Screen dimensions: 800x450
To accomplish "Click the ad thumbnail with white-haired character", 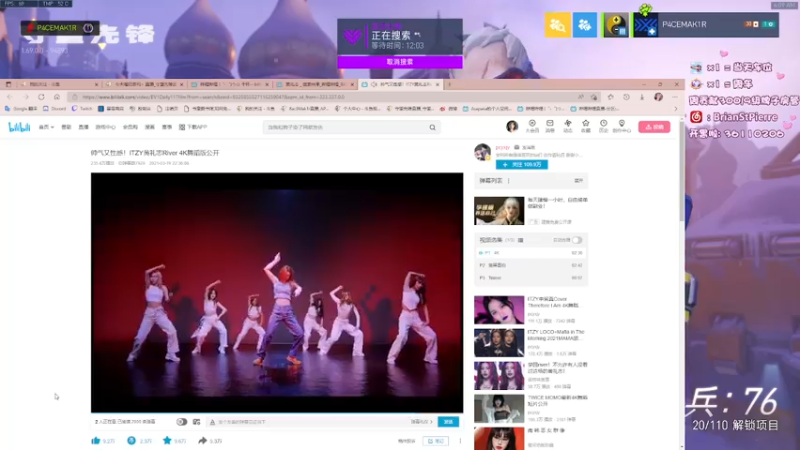I will 499,211.
